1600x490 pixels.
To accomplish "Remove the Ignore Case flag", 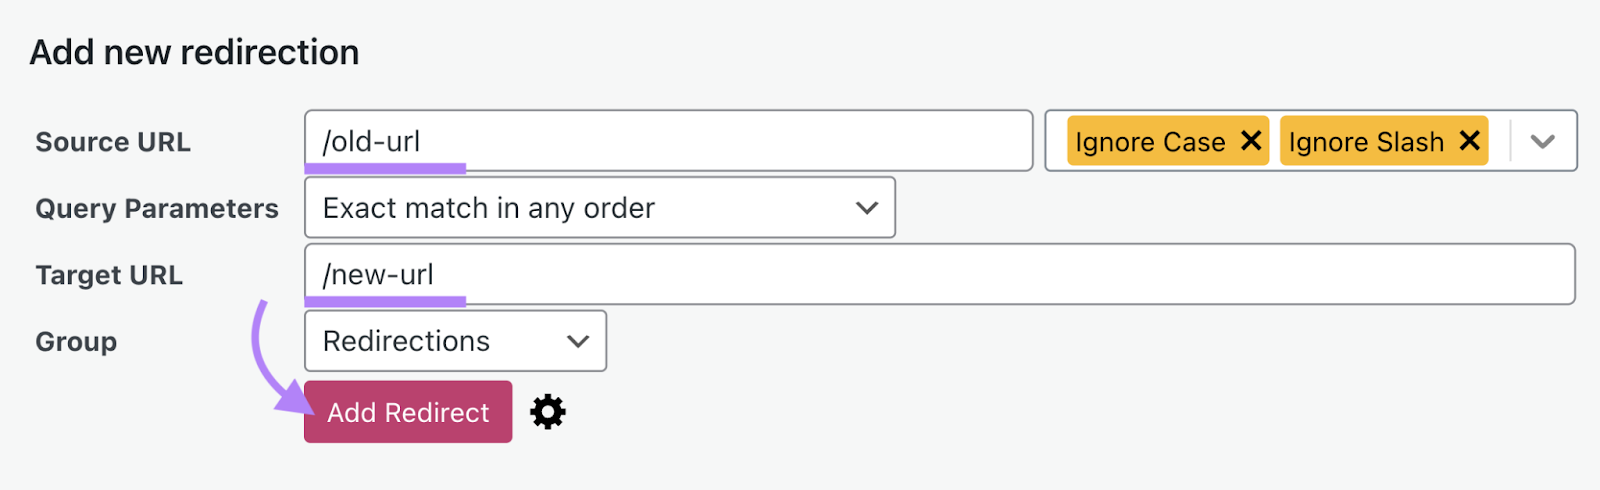I will click(x=1251, y=141).
